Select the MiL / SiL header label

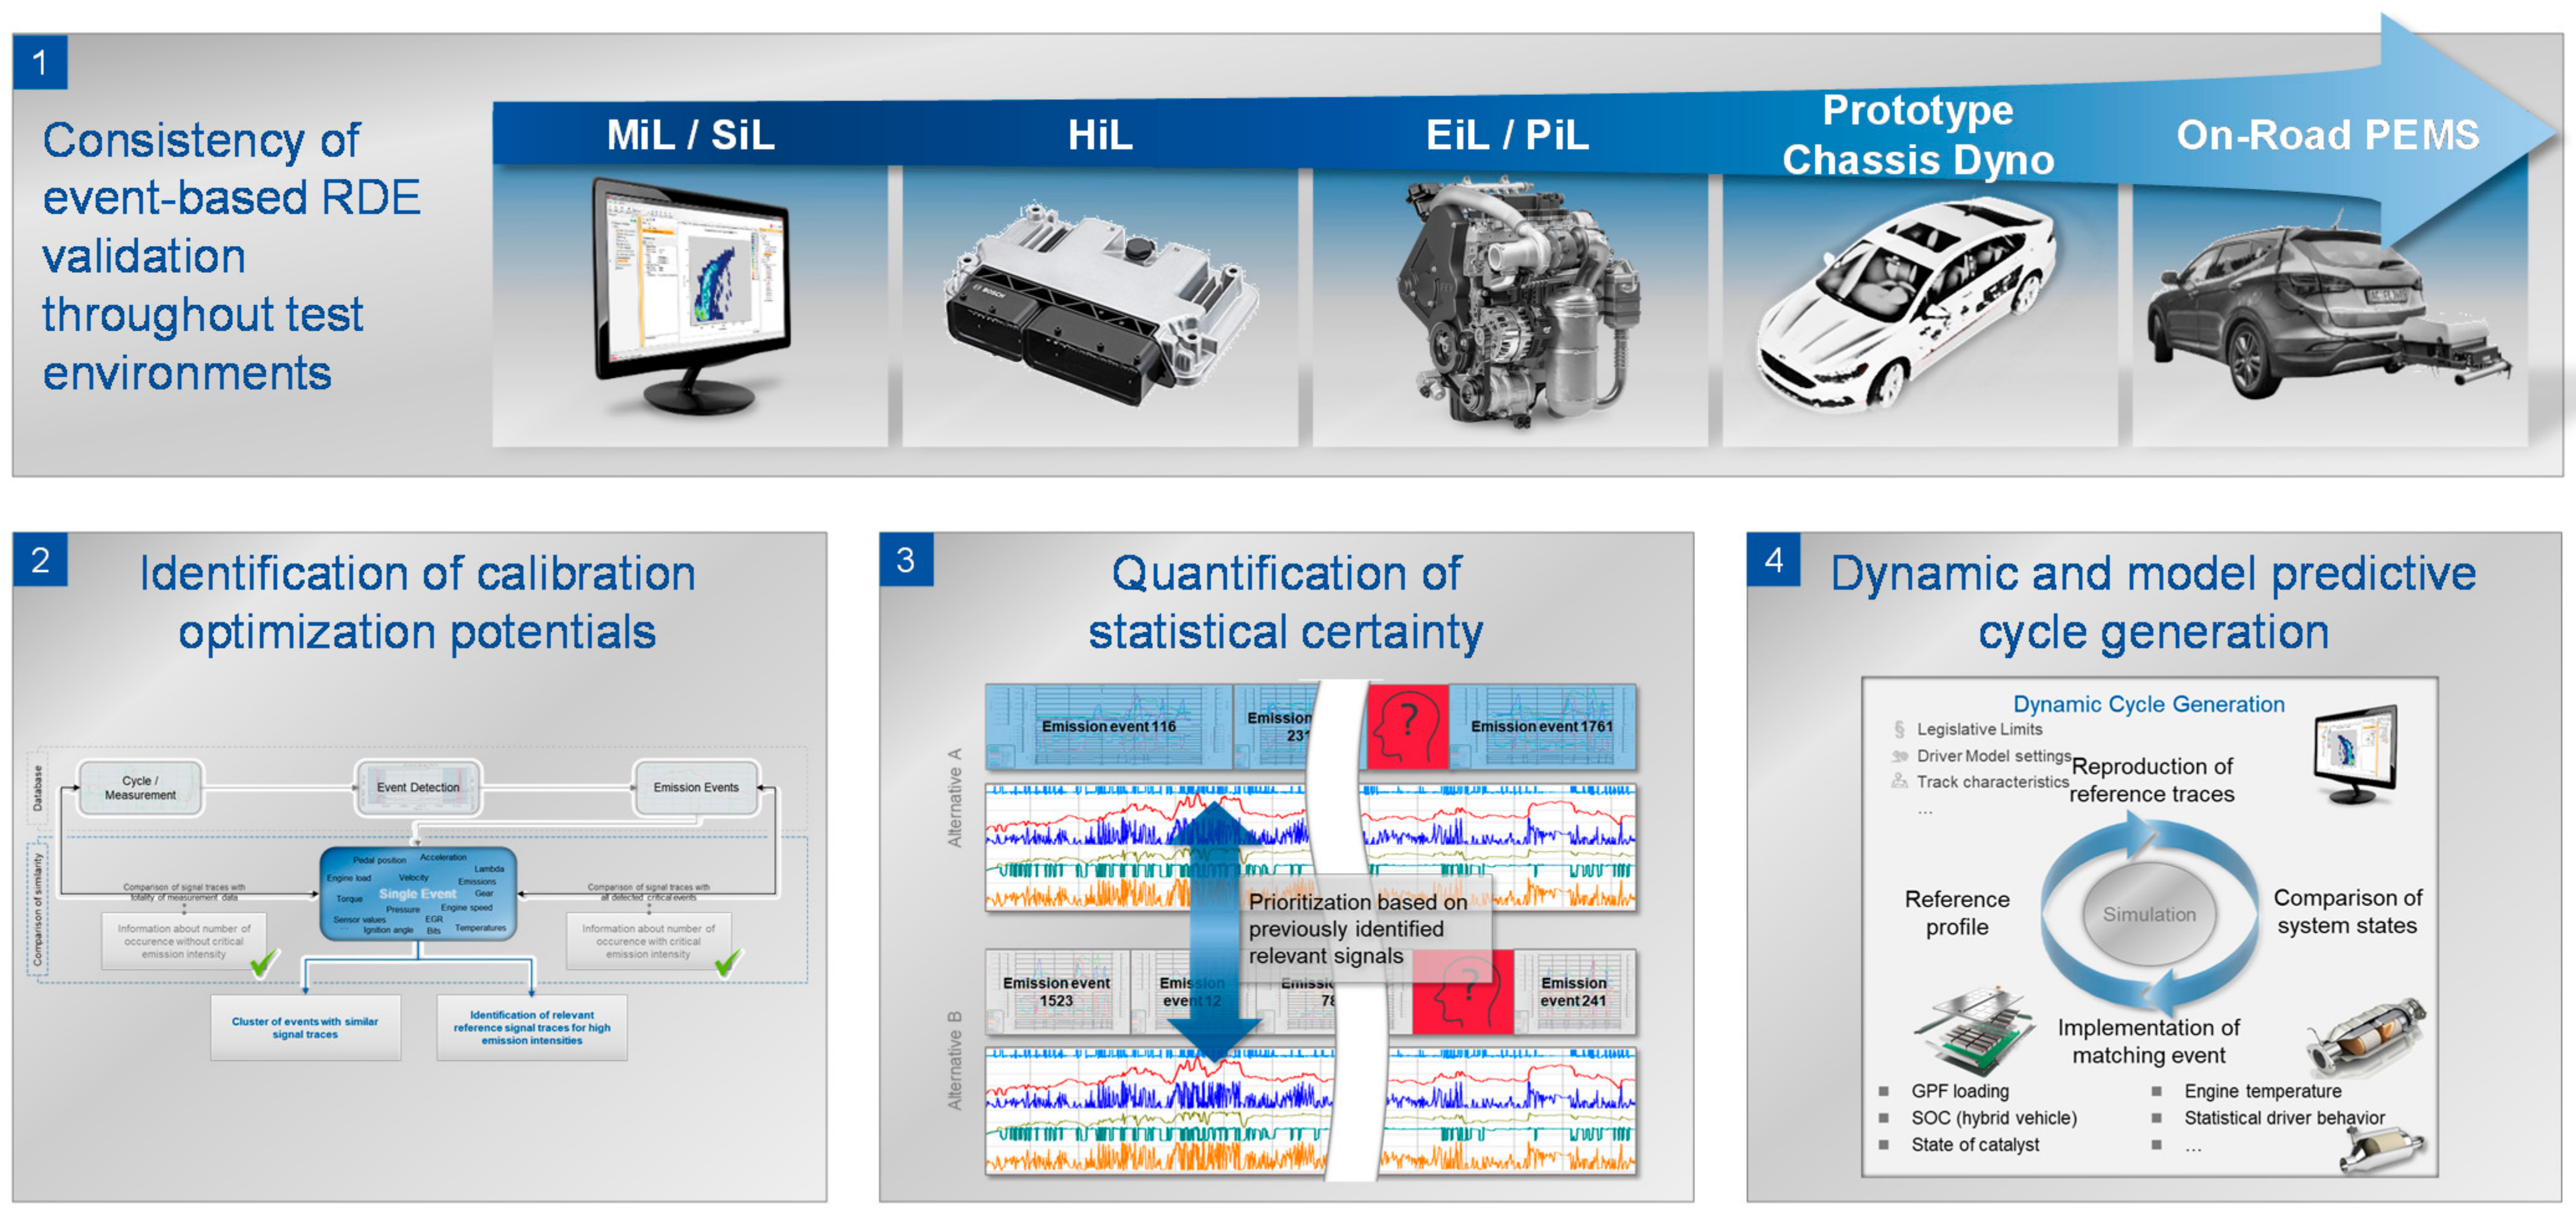(690, 135)
